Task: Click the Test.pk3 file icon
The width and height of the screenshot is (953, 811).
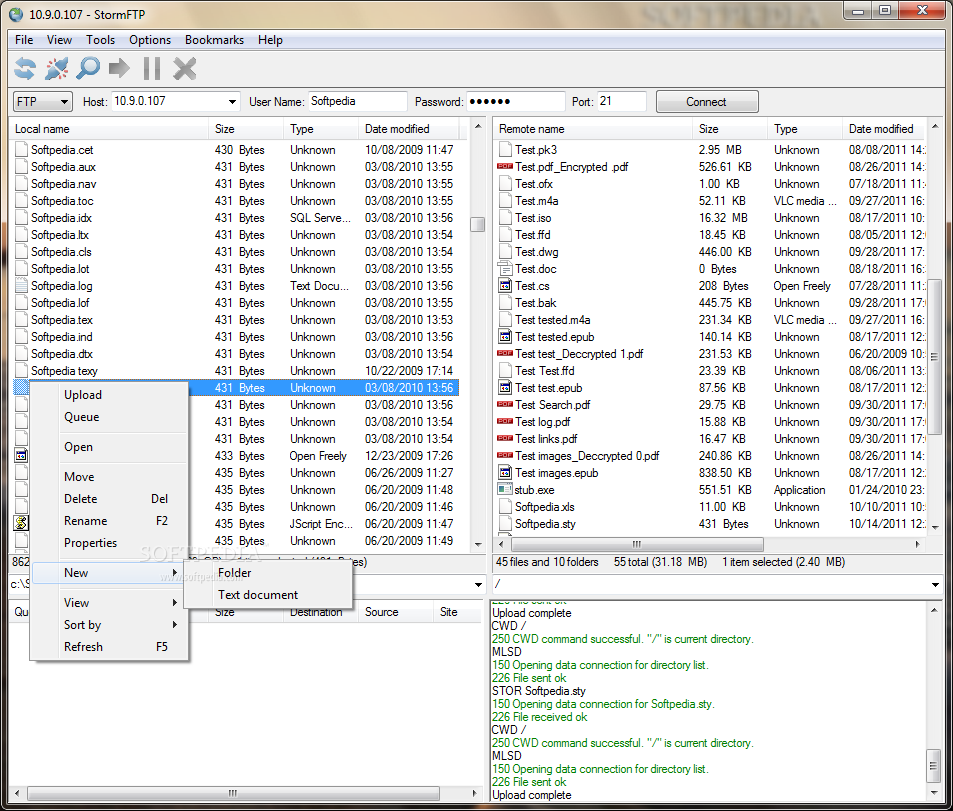Action: click(504, 149)
